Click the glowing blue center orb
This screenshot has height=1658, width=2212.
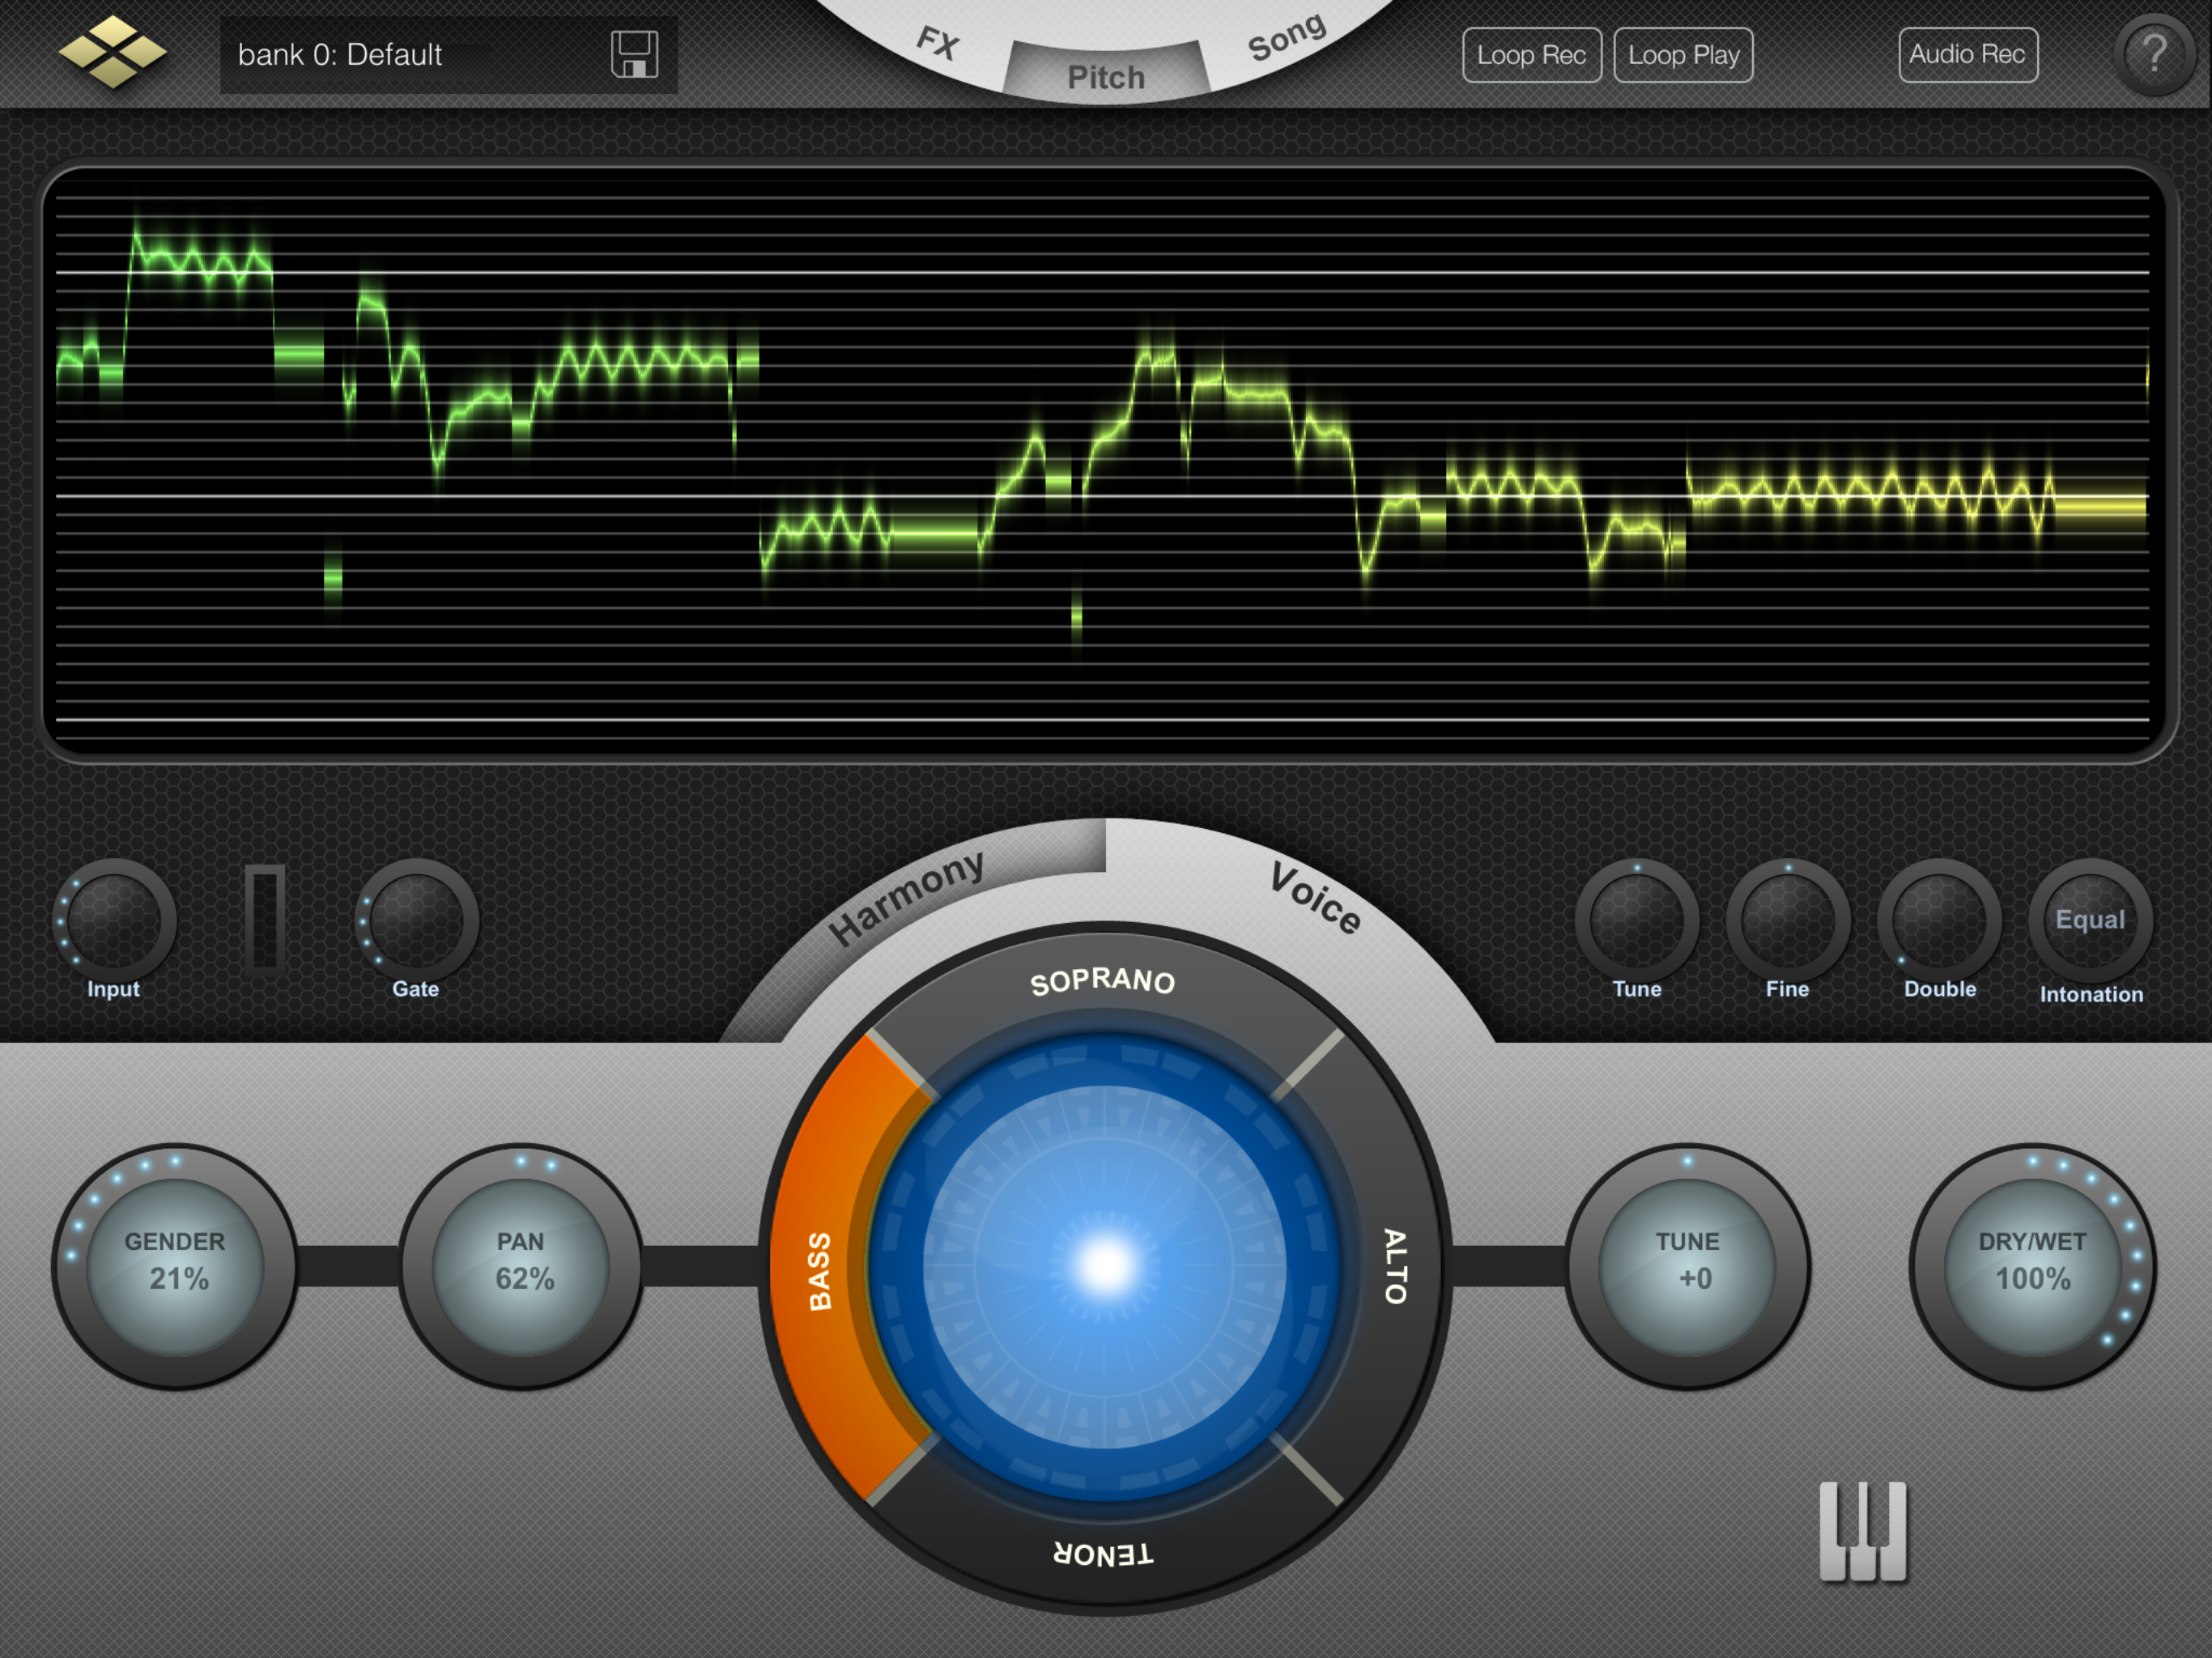click(x=1105, y=1266)
